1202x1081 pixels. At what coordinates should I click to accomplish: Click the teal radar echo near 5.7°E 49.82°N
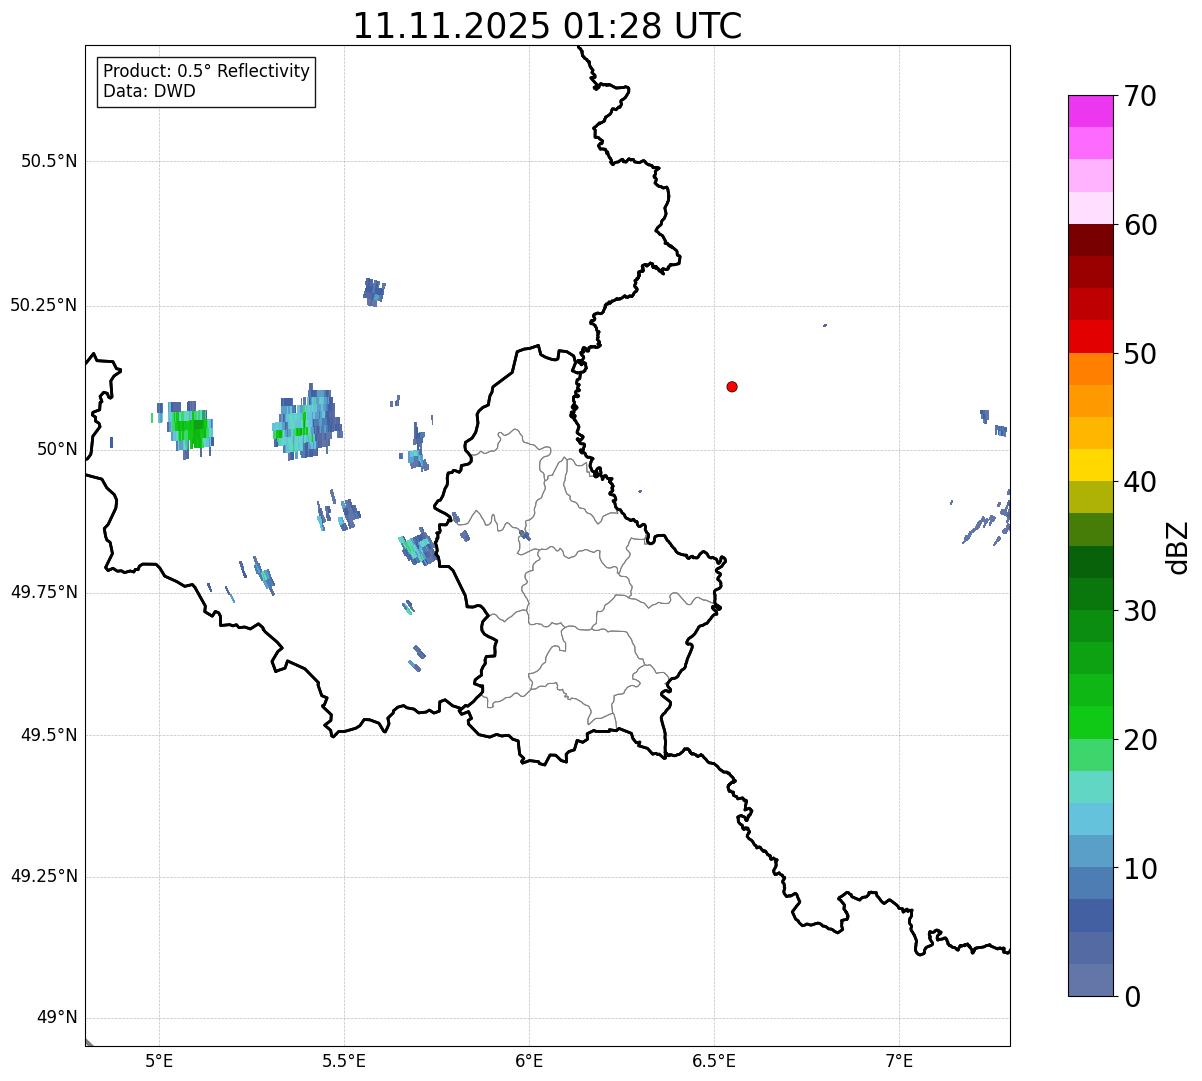(x=417, y=547)
